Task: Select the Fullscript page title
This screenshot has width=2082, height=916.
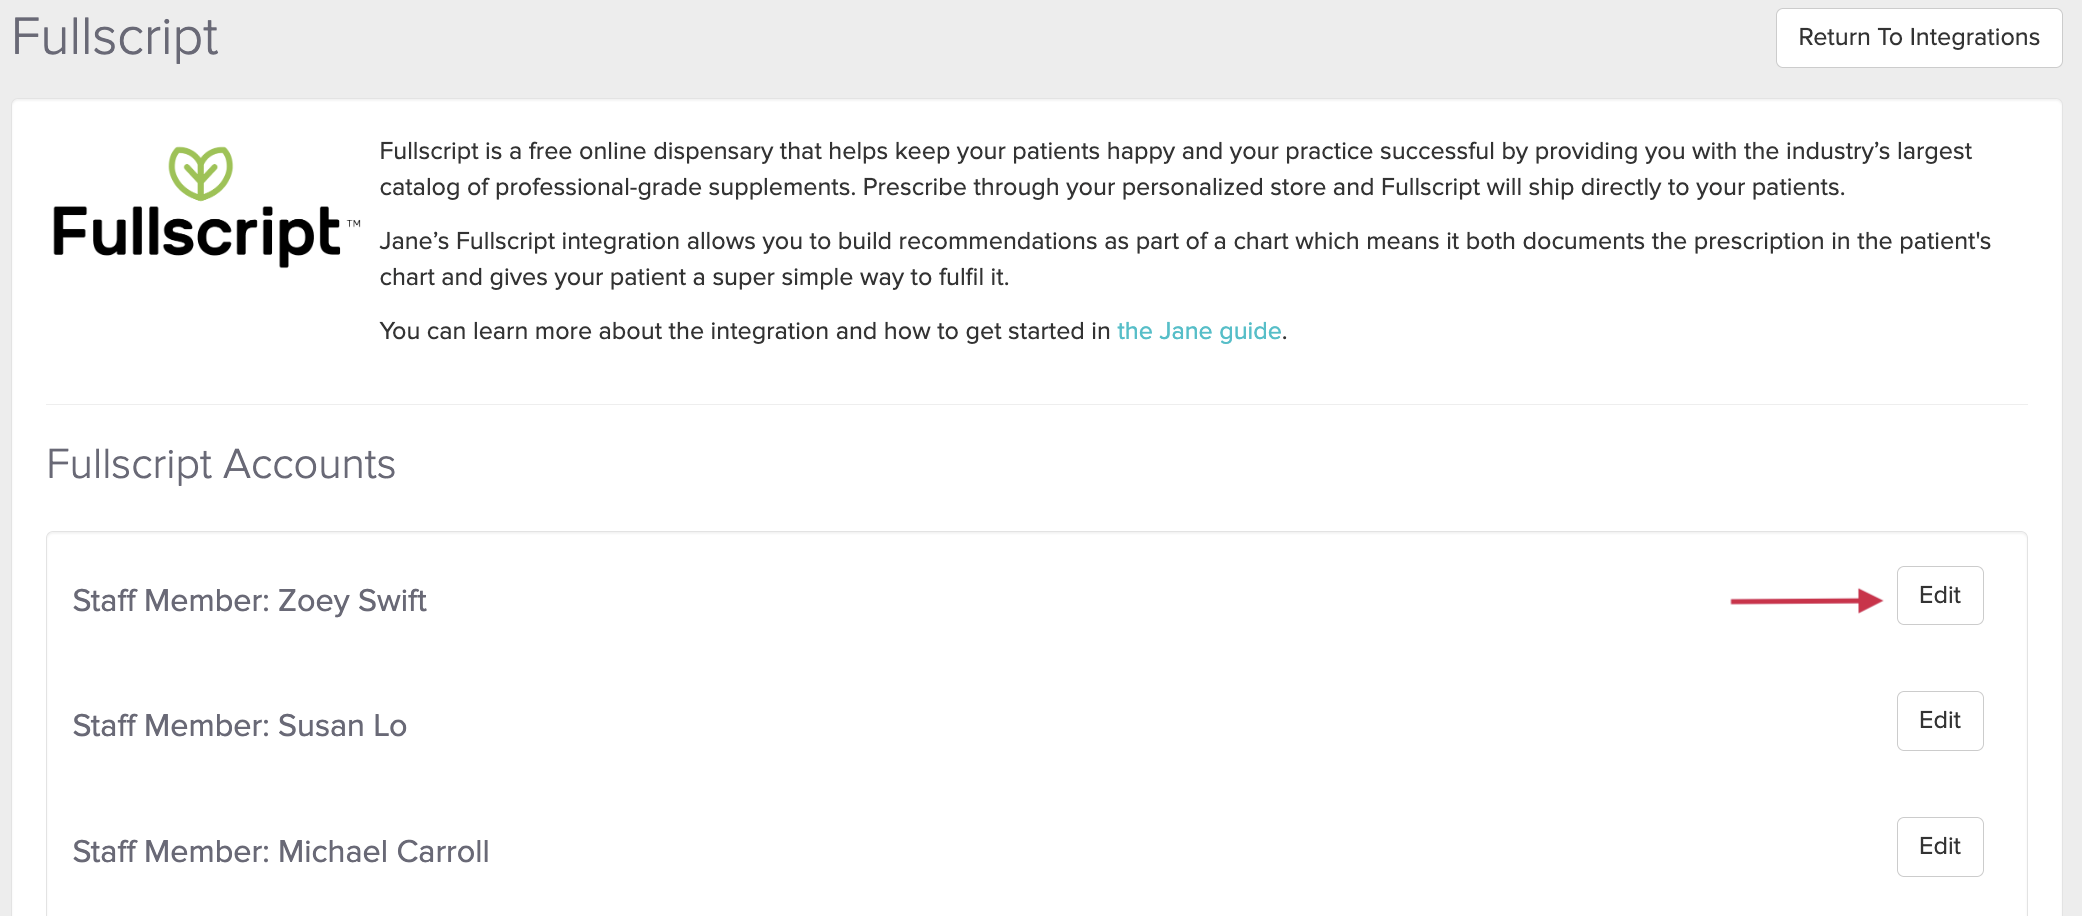Action: coord(114,38)
